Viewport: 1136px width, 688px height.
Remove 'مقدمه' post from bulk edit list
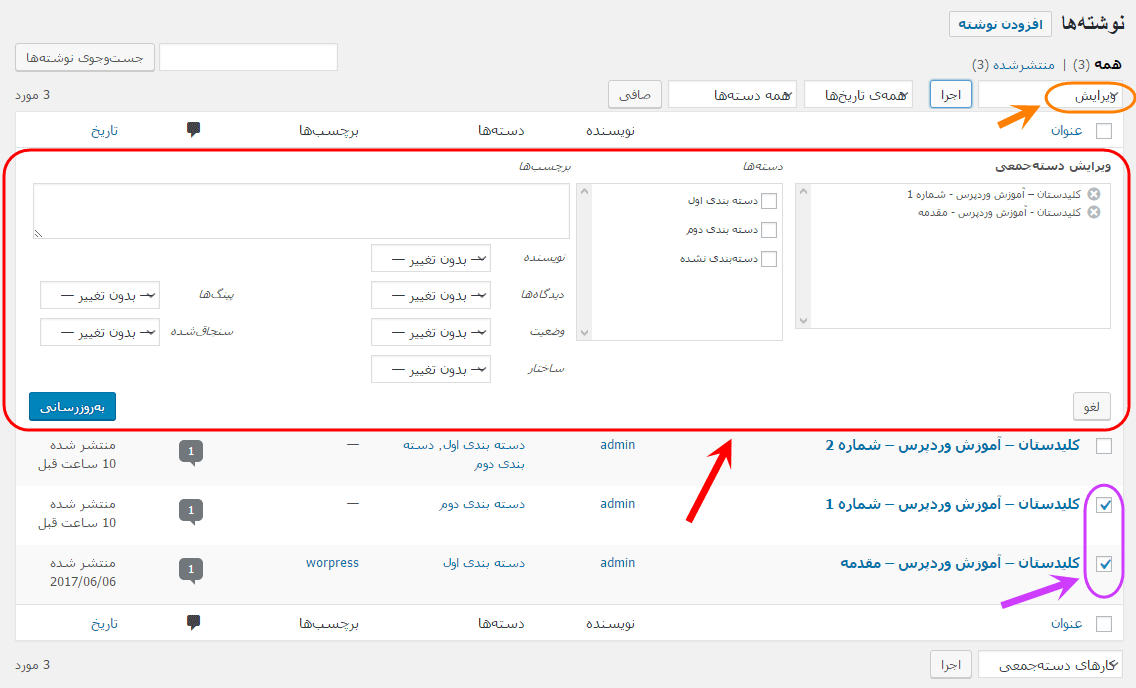click(1094, 212)
